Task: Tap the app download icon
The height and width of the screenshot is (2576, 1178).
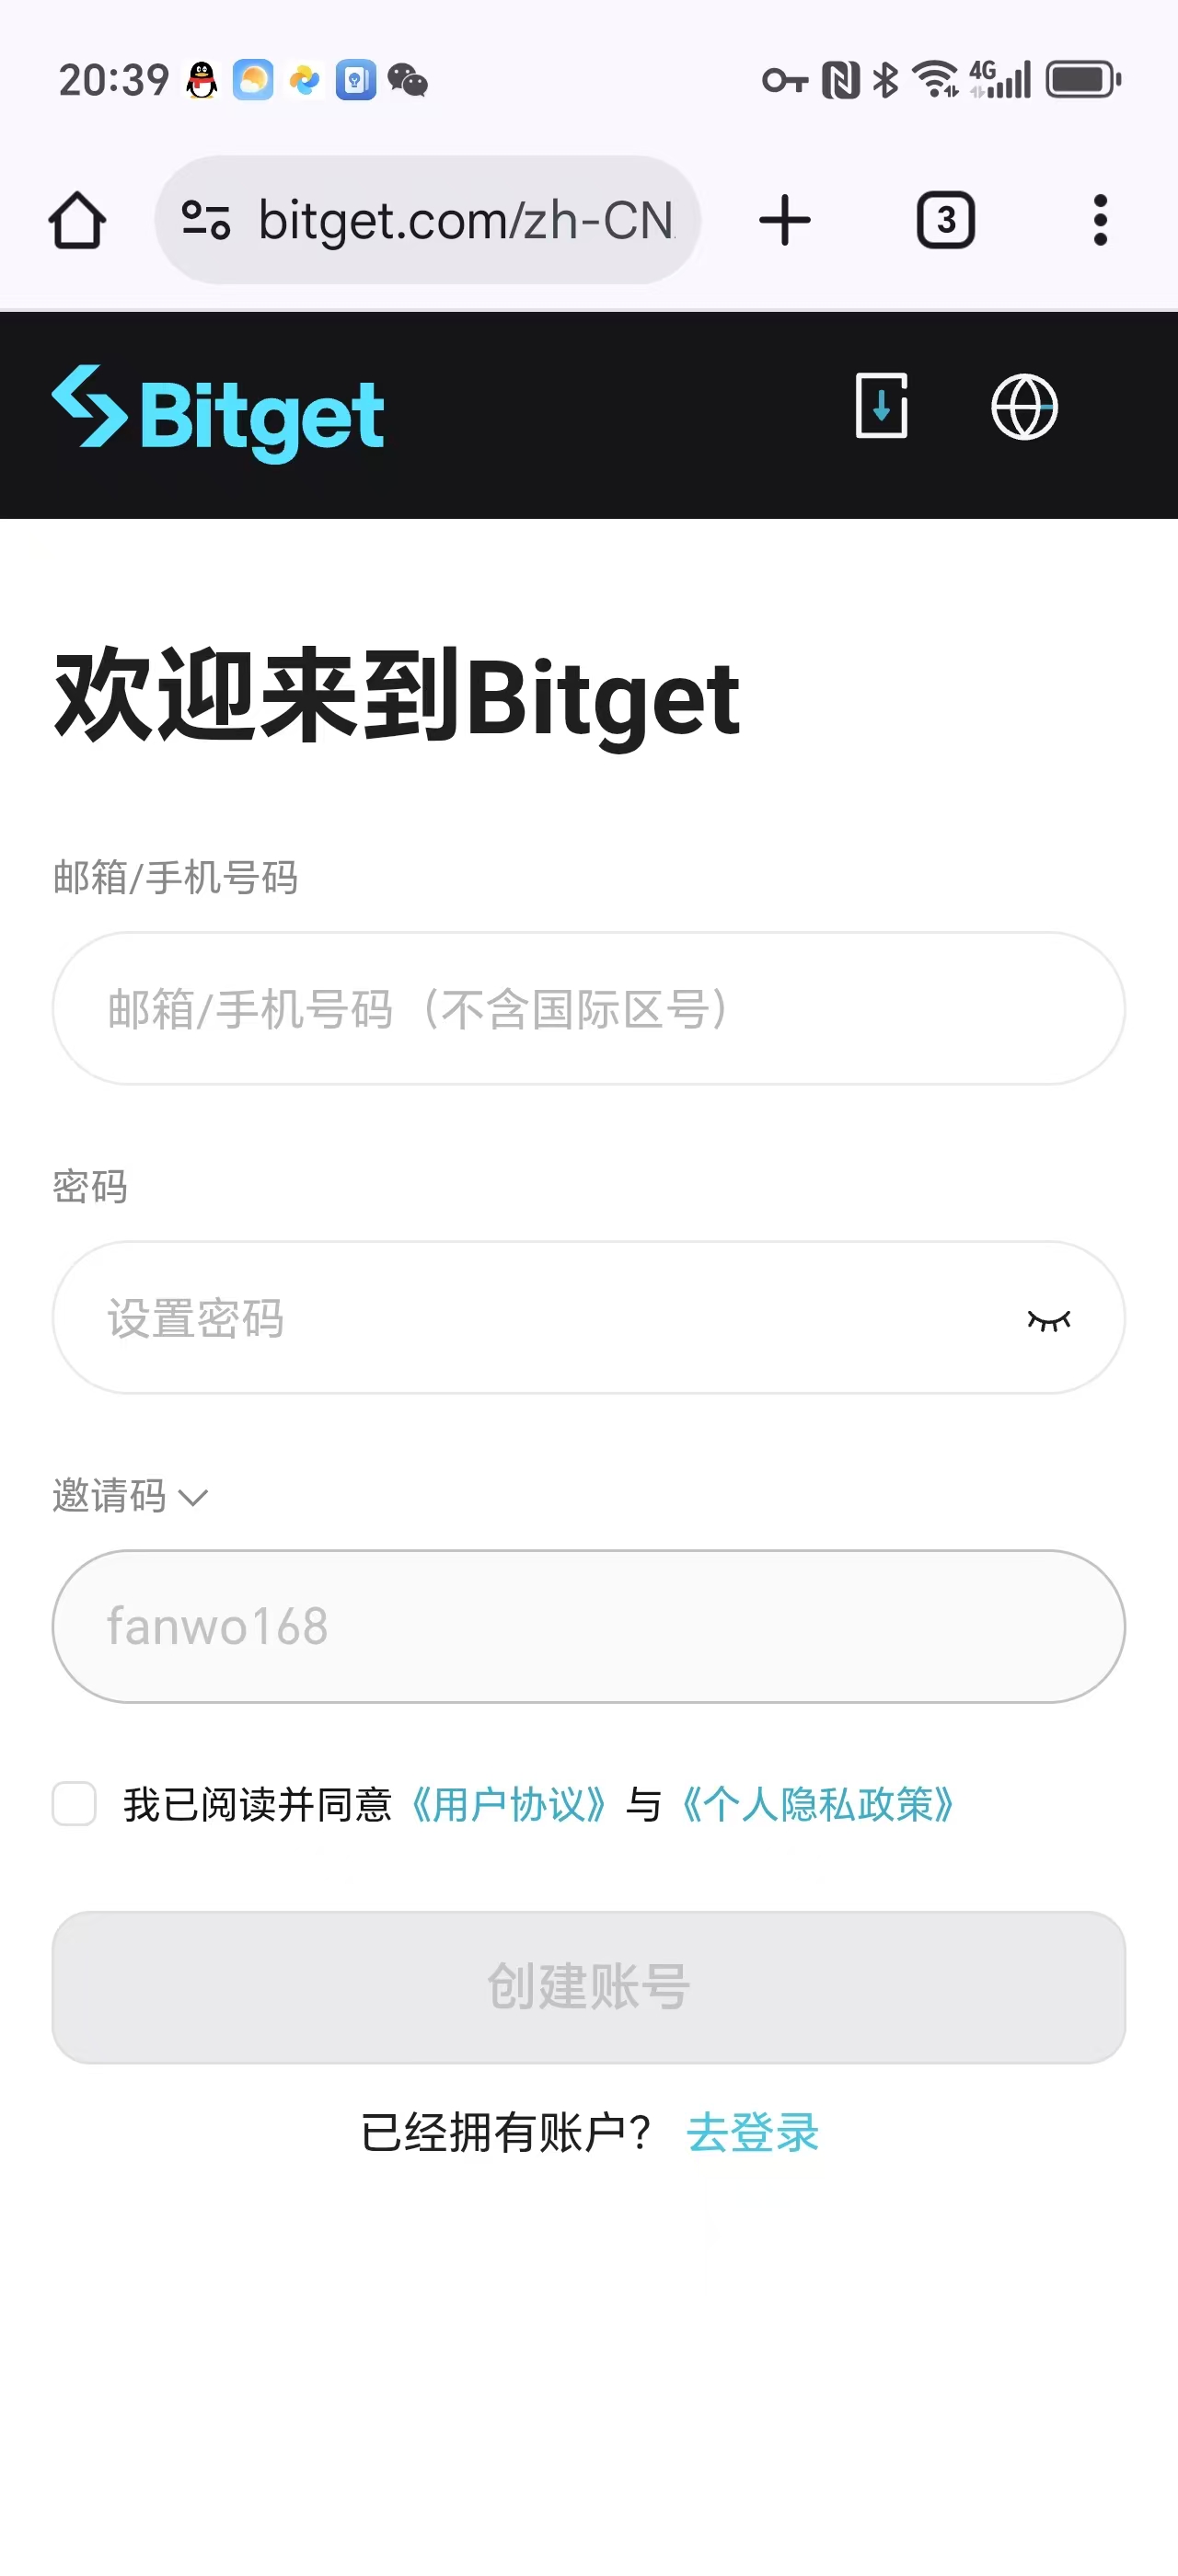Action: point(881,406)
